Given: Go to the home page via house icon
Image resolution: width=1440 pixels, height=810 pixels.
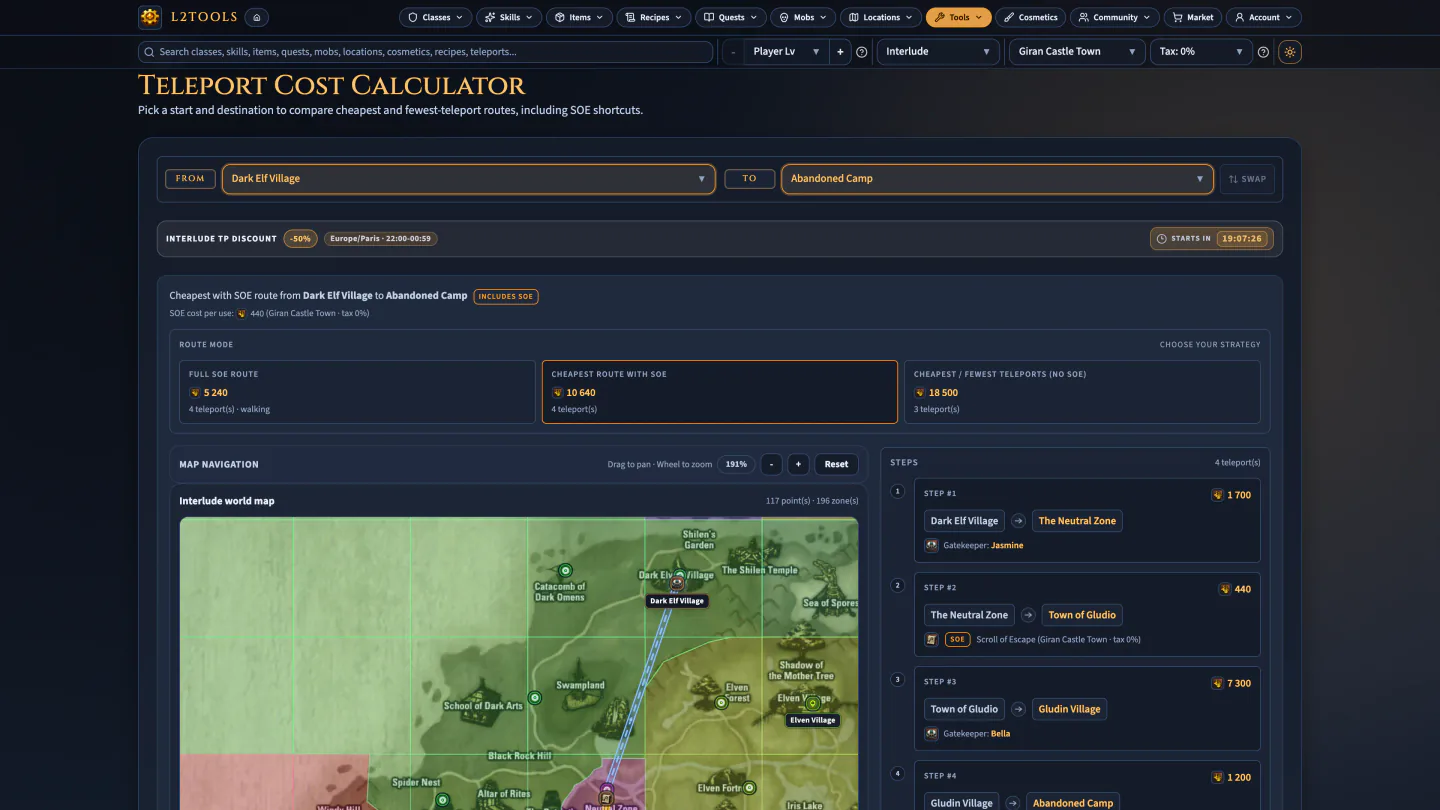Looking at the screenshot, I should pos(257,17).
